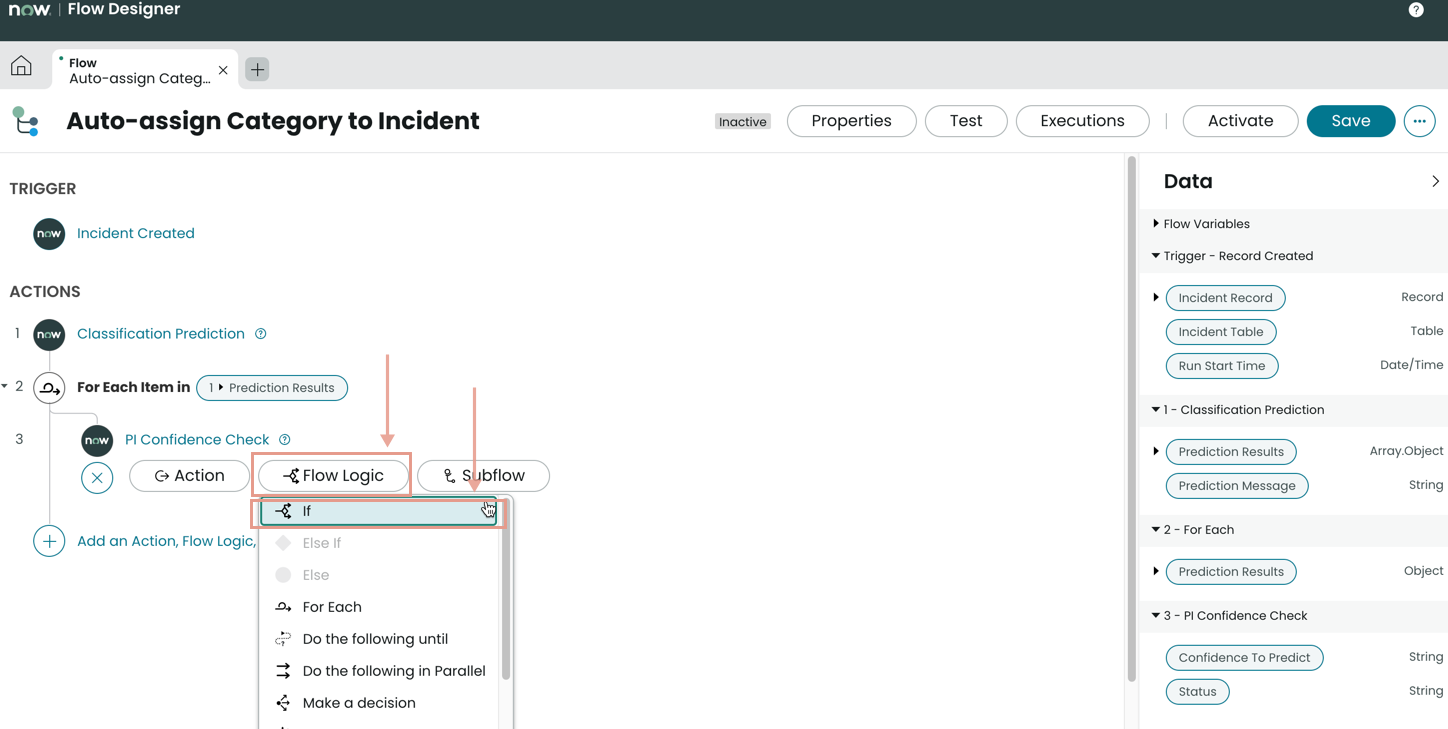Click the Classification Prediction step icon

[49, 334]
